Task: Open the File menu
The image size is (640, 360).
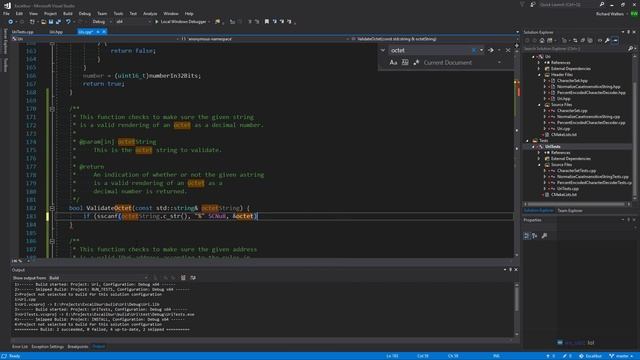Action: tap(6, 13)
